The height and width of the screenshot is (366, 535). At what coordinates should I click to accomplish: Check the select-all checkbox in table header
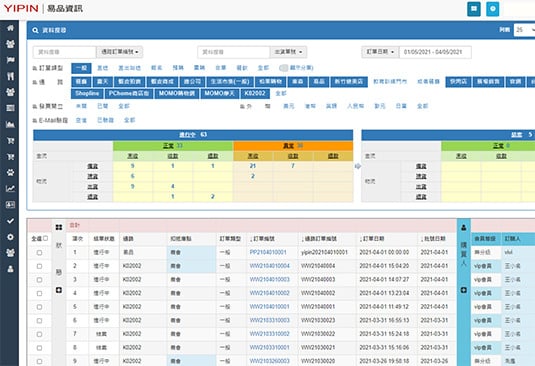click(x=46, y=238)
